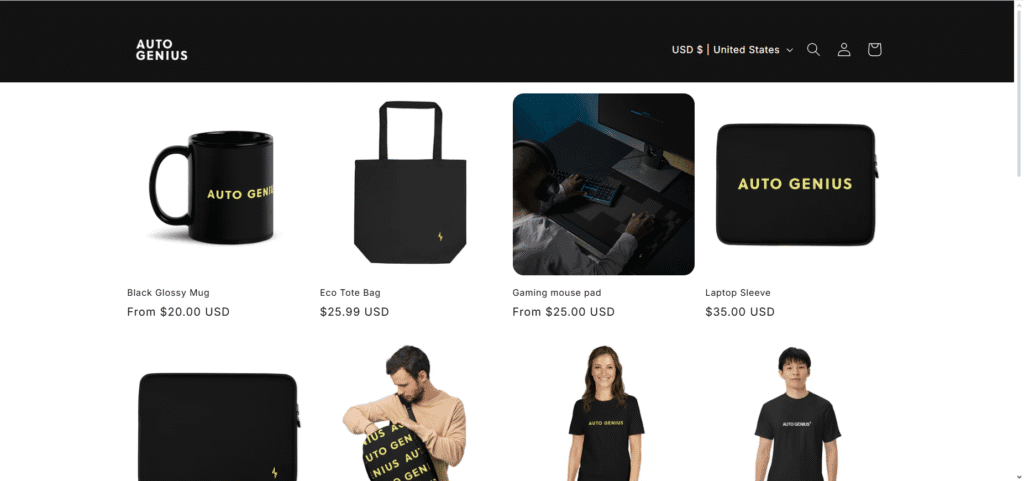This screenshot has height=481, width=1024.
Task: Open the Black Glossy Mug product link
Action: pos(168,292)
